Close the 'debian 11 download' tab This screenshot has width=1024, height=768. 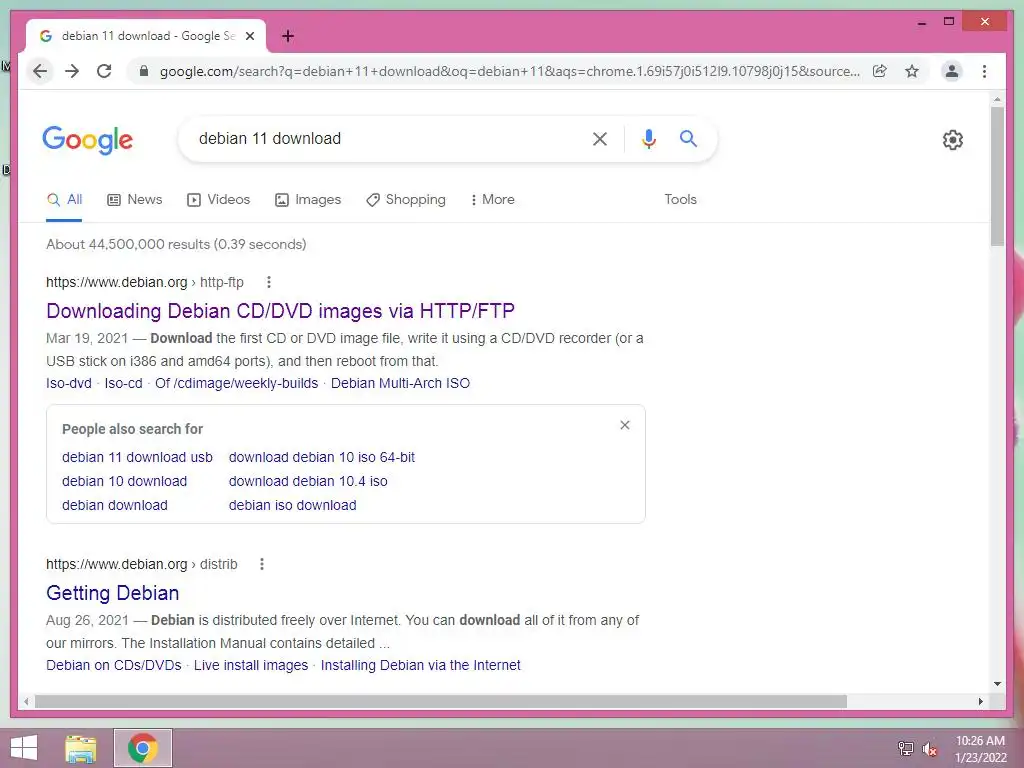[249, 37]
